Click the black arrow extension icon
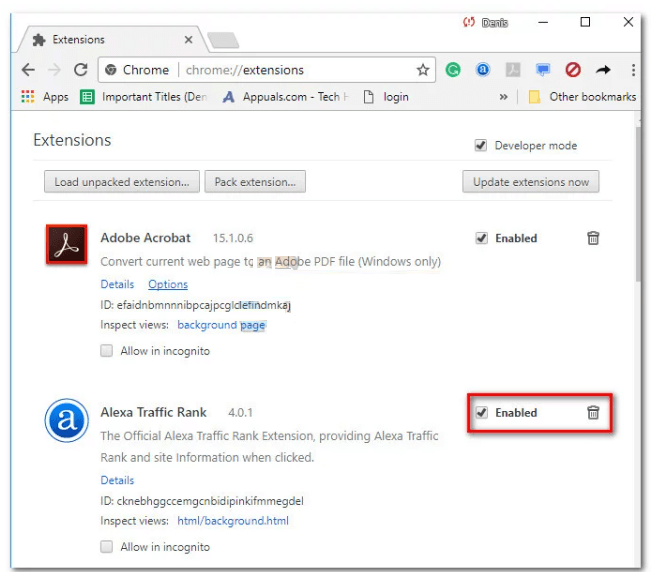Screen dimensions: 656x572 (603, 70)
